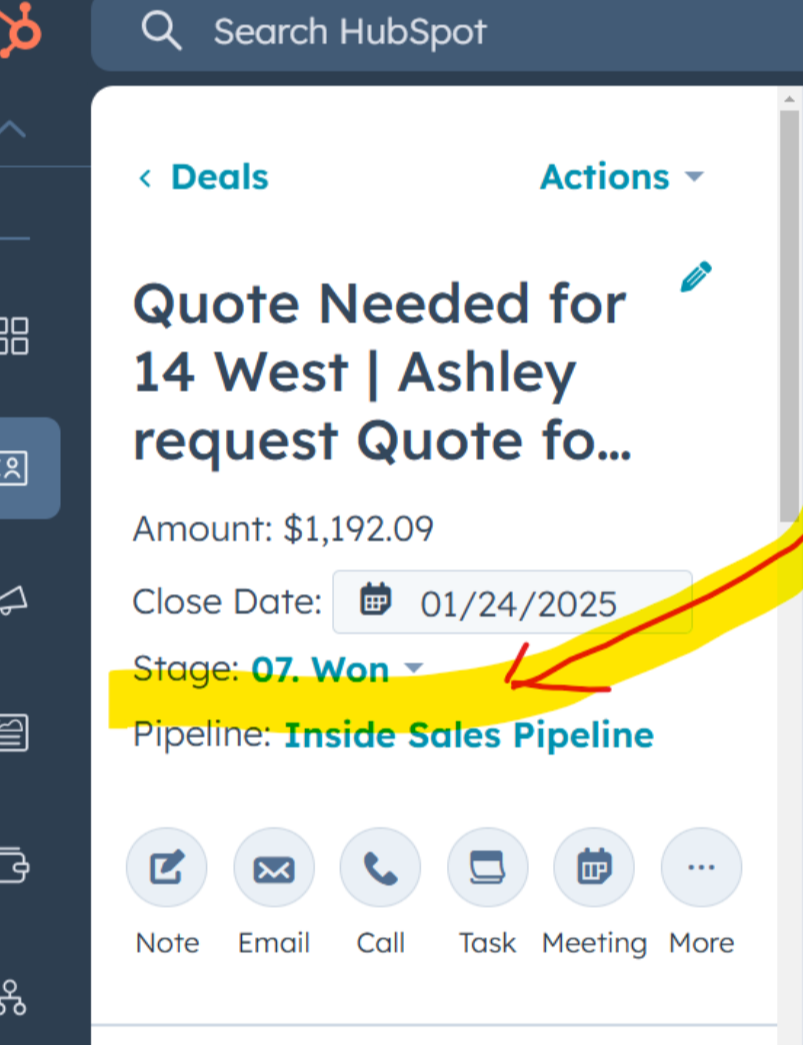Open the Inside Sales Pipeline link
The width and height of the screenshot is (803, 1045).
click(x=468, y=734)
